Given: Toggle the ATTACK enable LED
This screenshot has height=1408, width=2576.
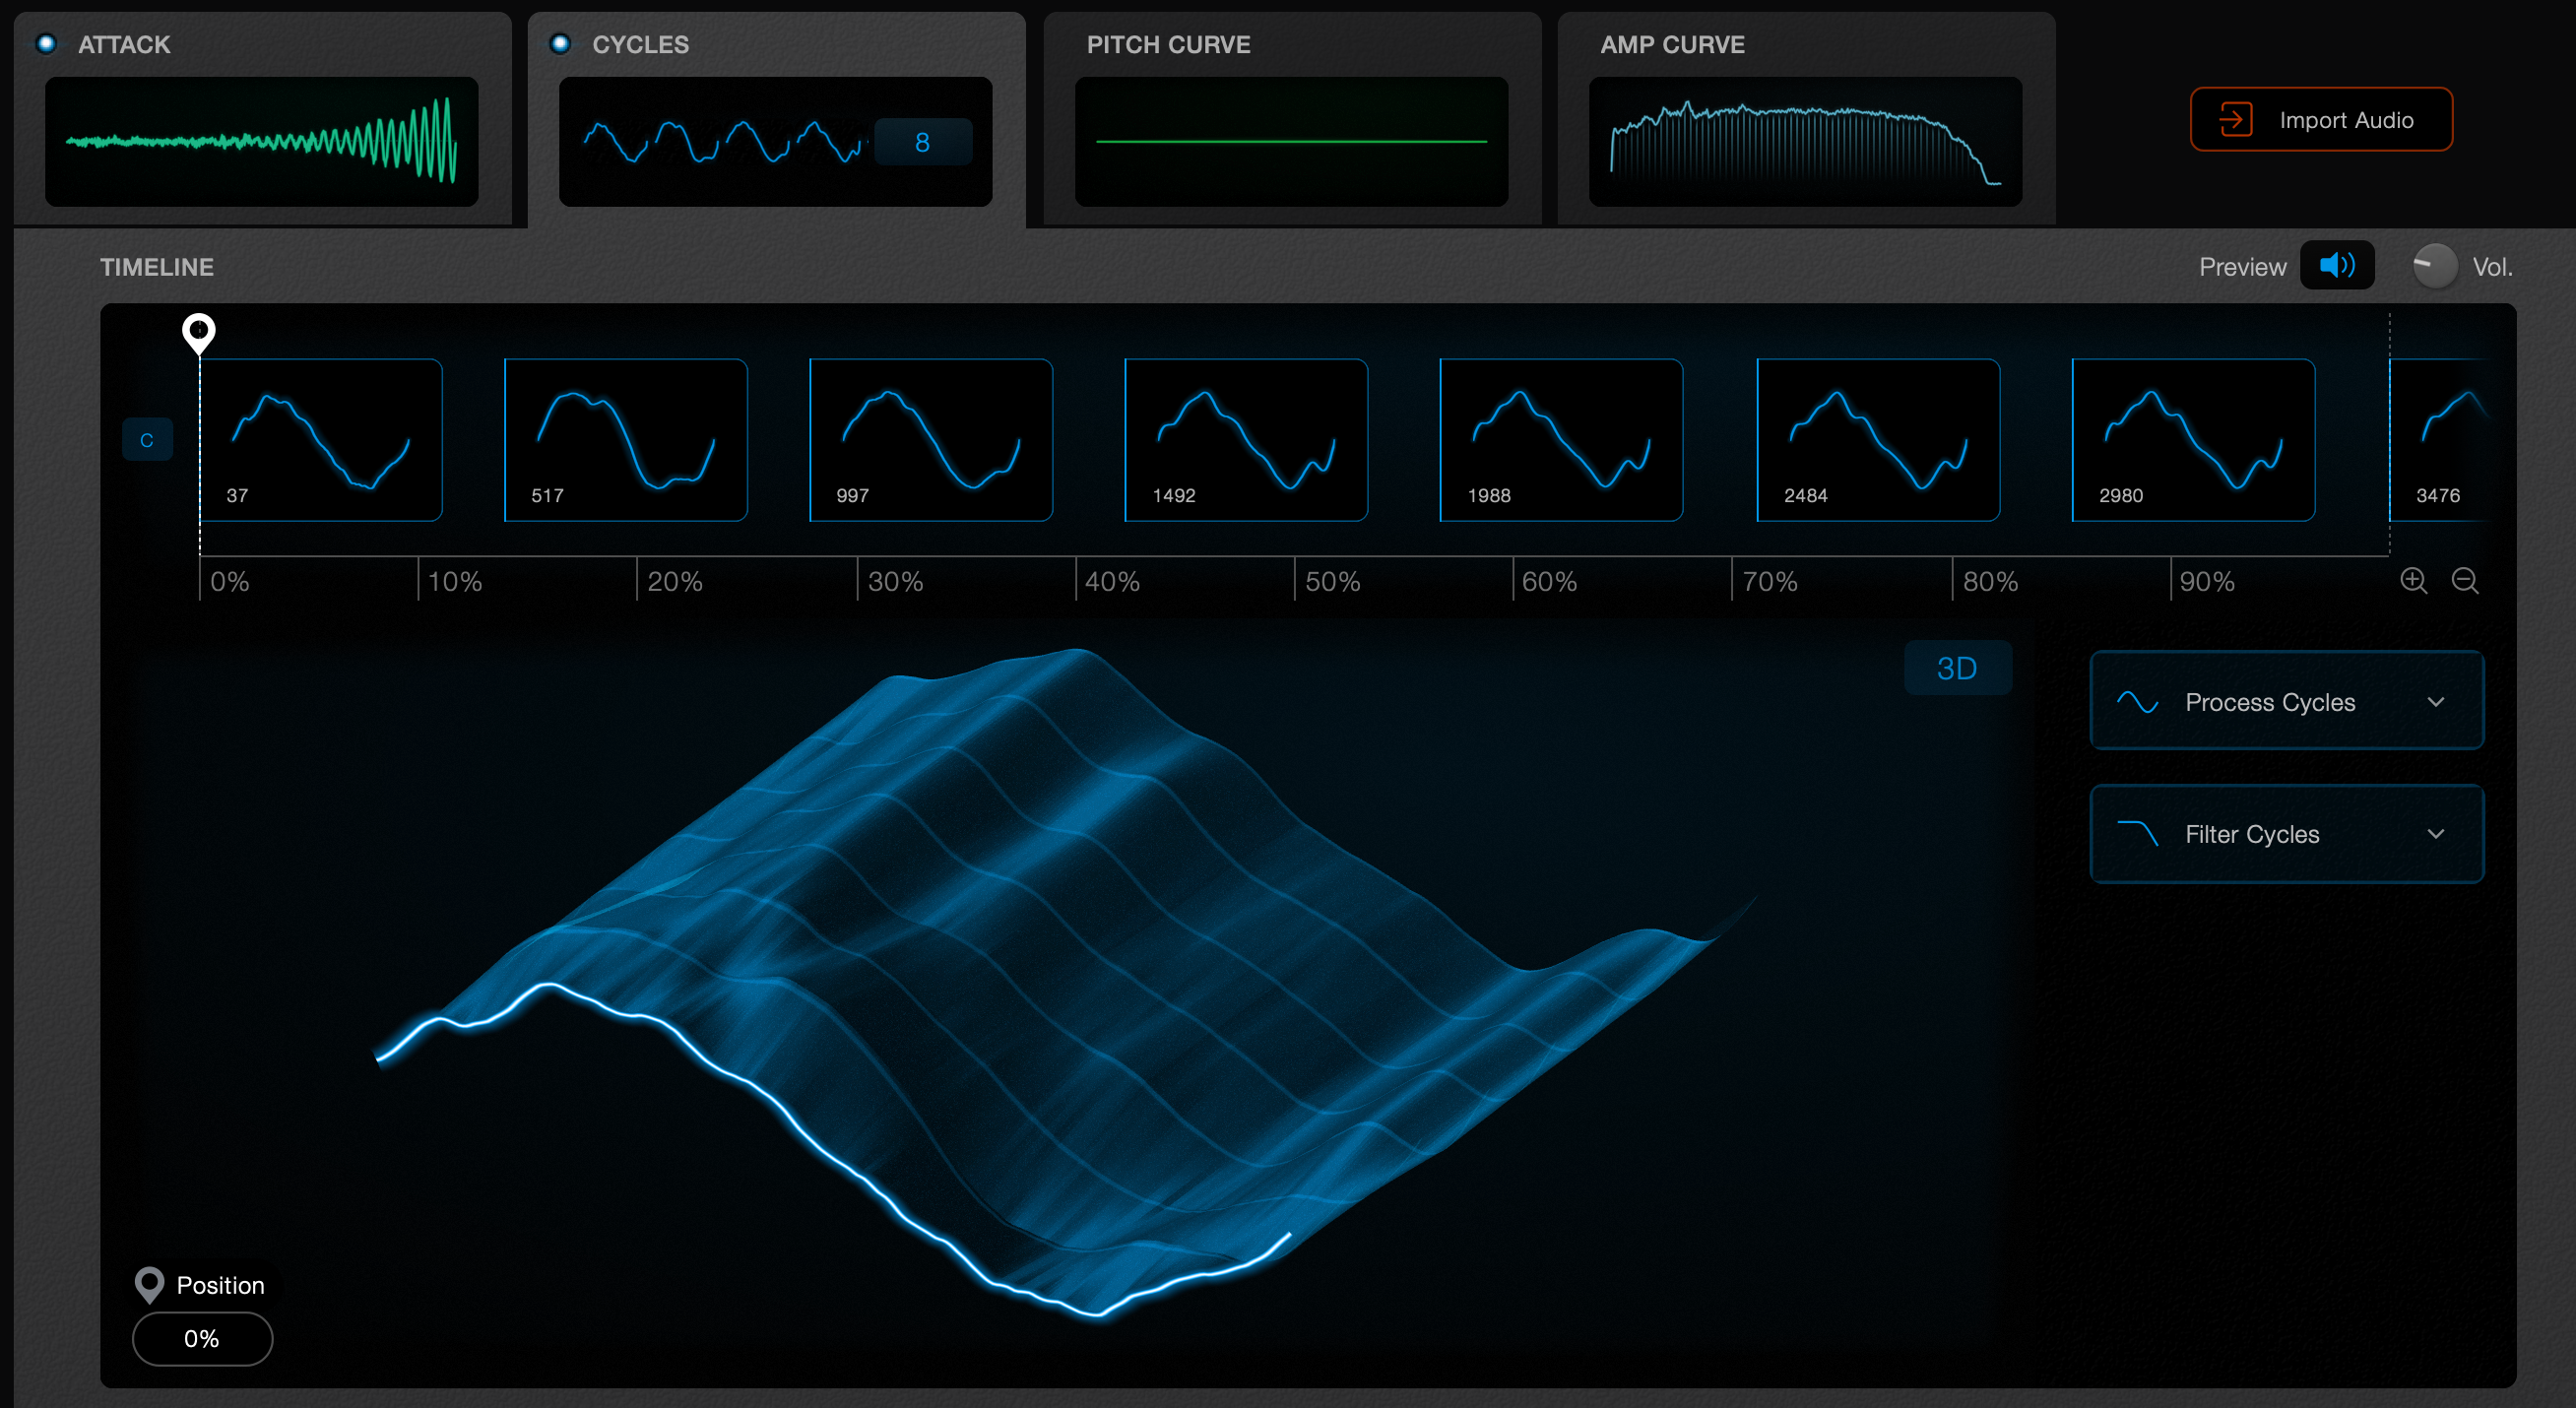Looking at the screenshot, I should [x=46, y=44].
